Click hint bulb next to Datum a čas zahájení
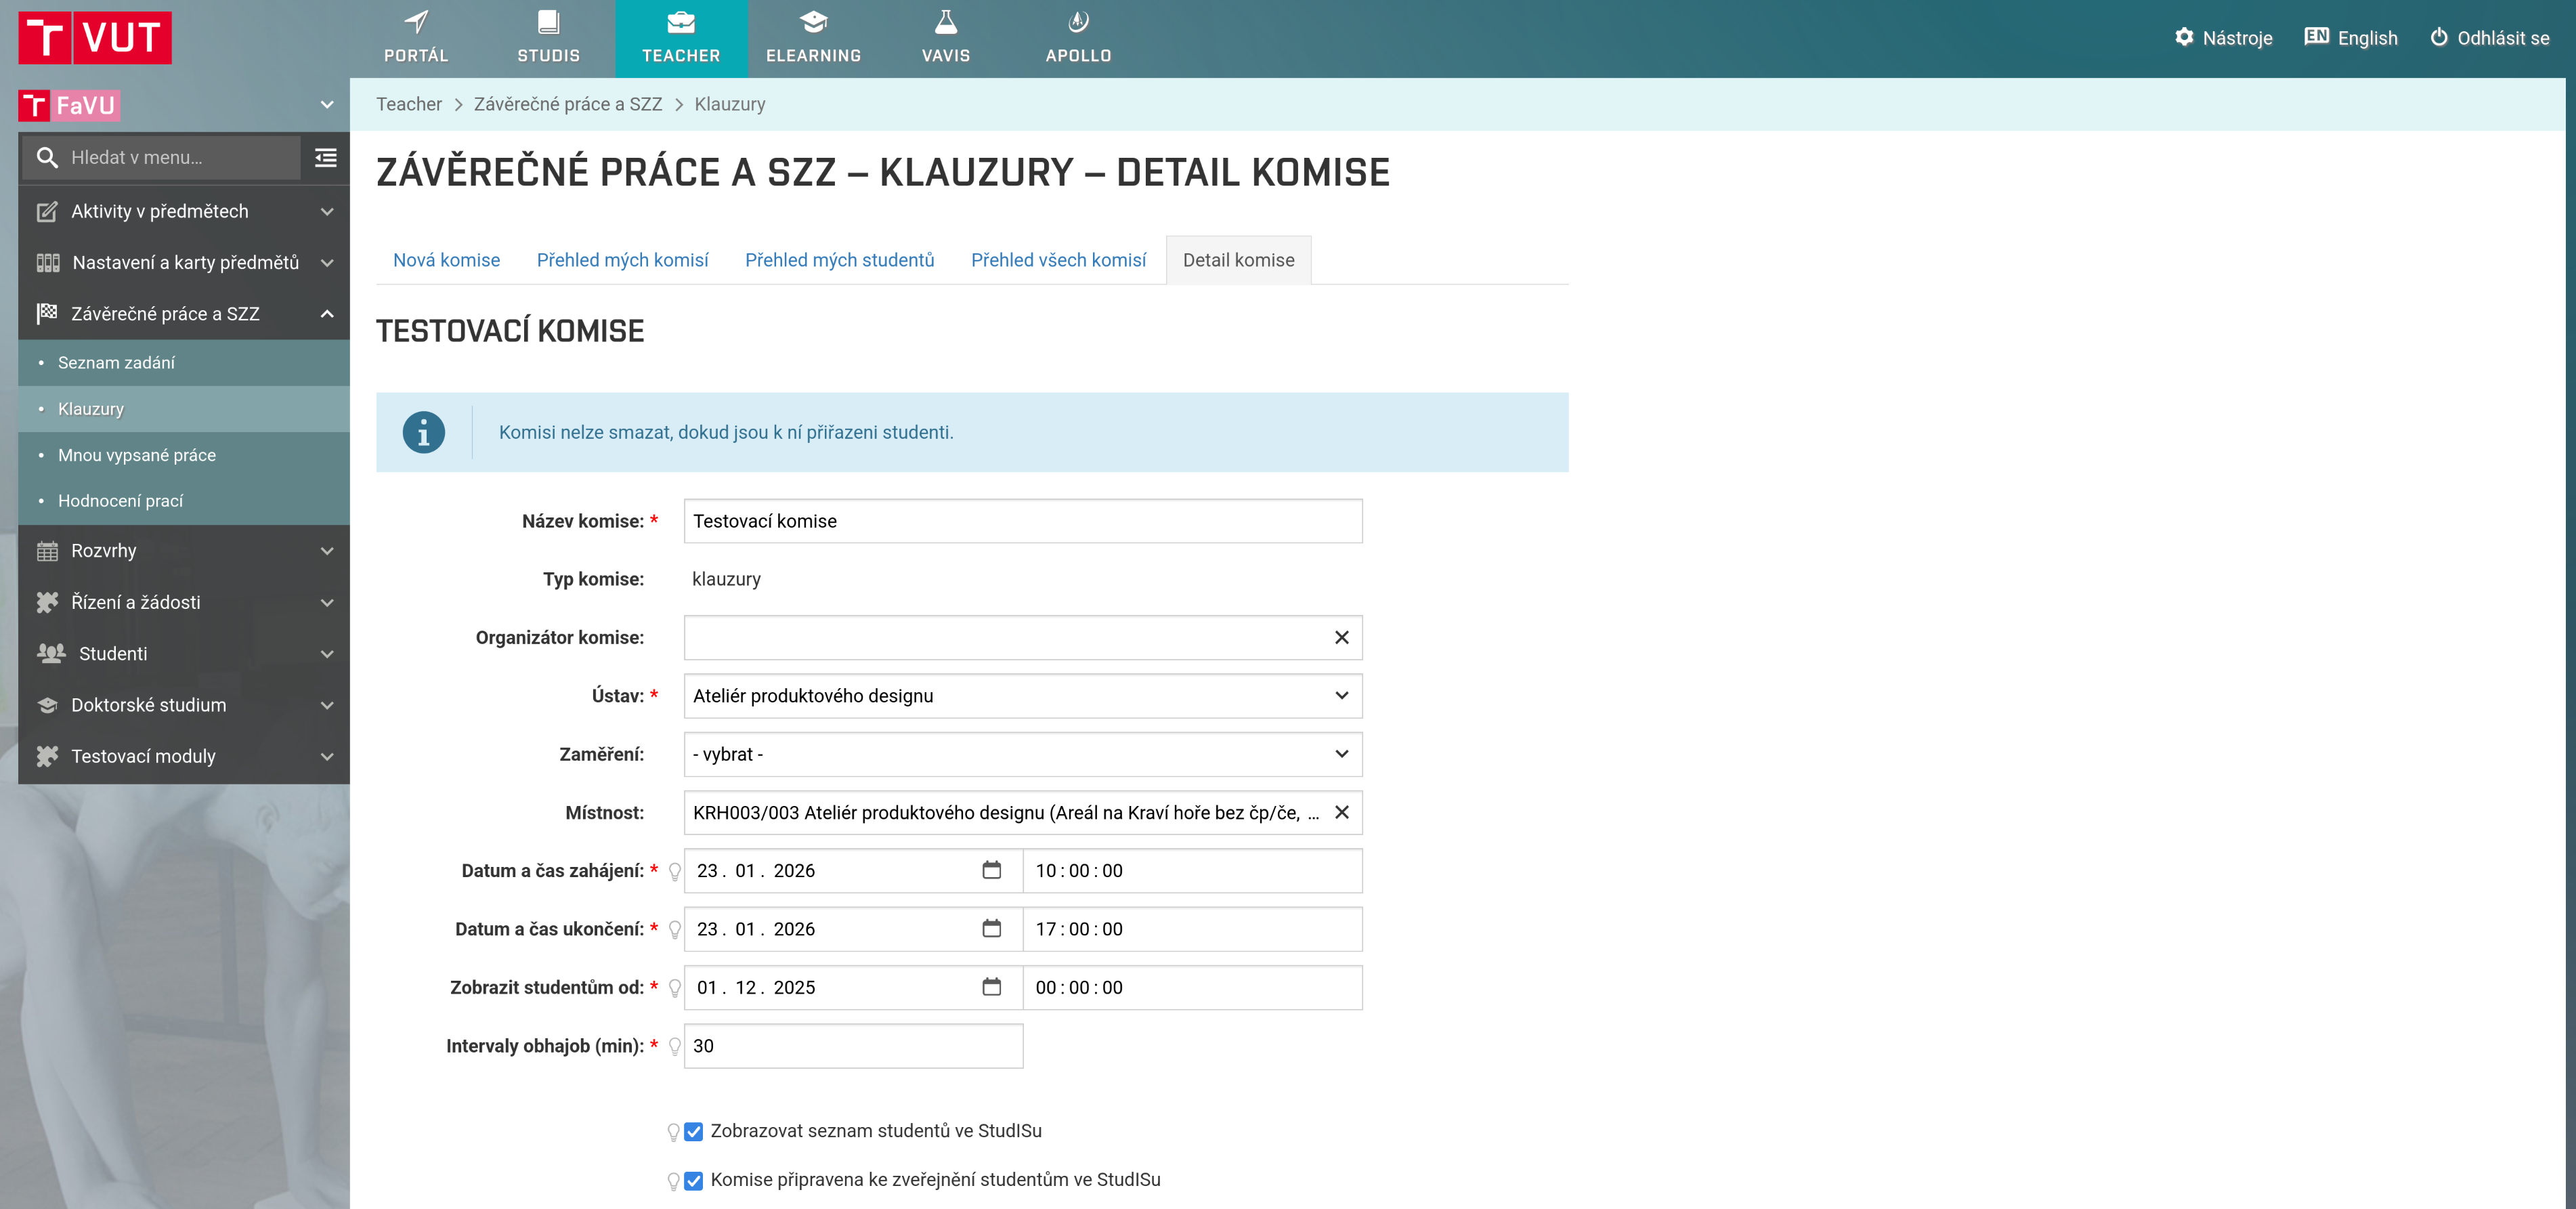 [x=675, y=871]
